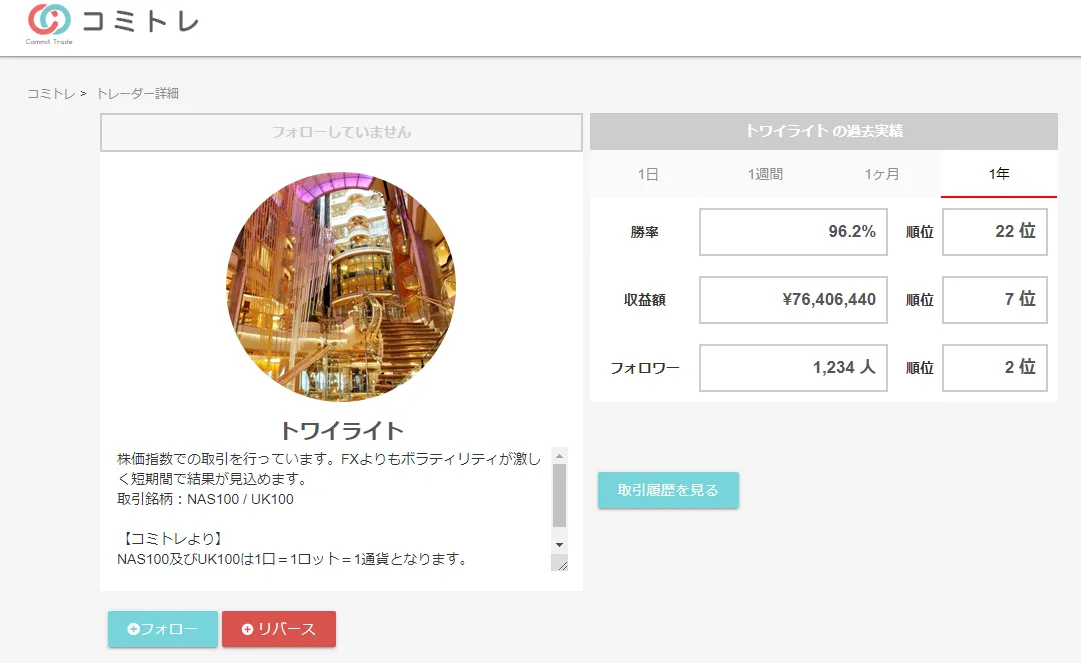Image resolution: width=1081 pixels, height=663 pixels.
Task: Click the textarea resize handle
Action: 561,564
